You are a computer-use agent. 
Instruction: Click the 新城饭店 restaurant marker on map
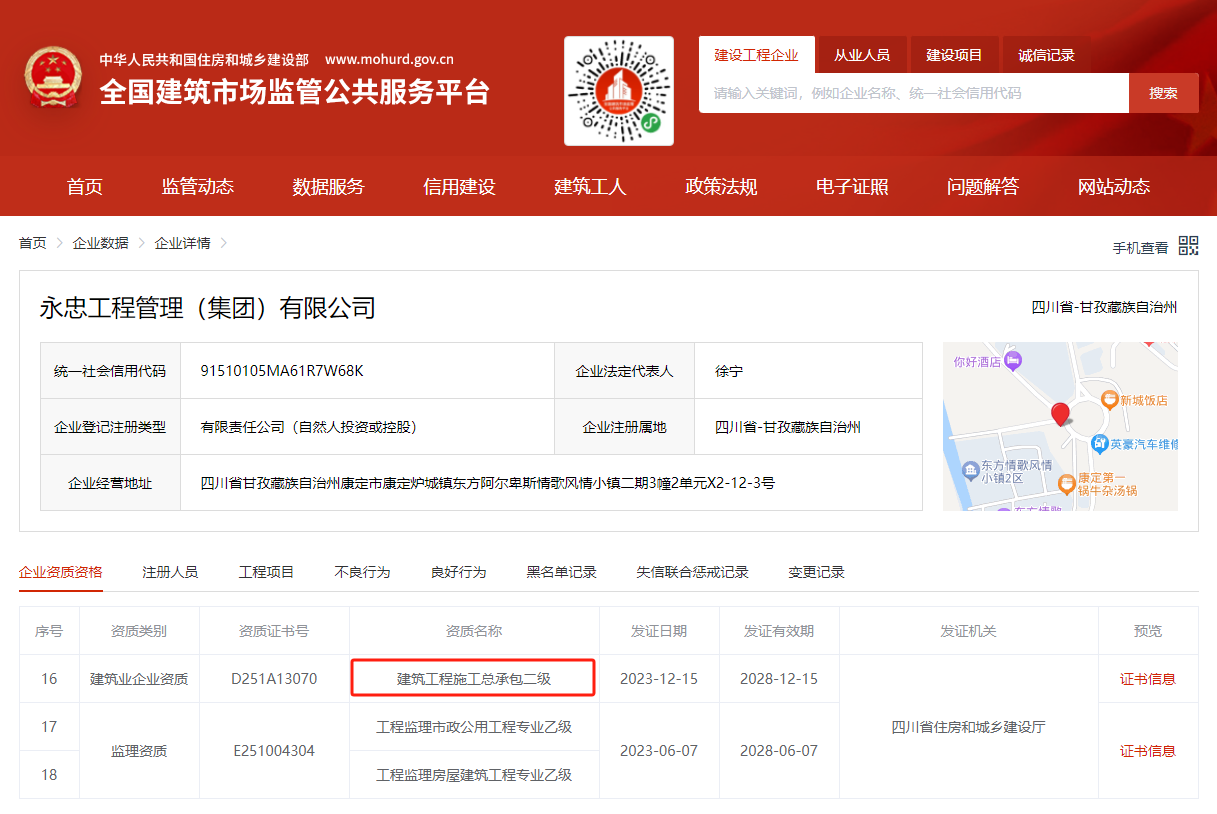pyautogui.click(x=1108, y=400)
